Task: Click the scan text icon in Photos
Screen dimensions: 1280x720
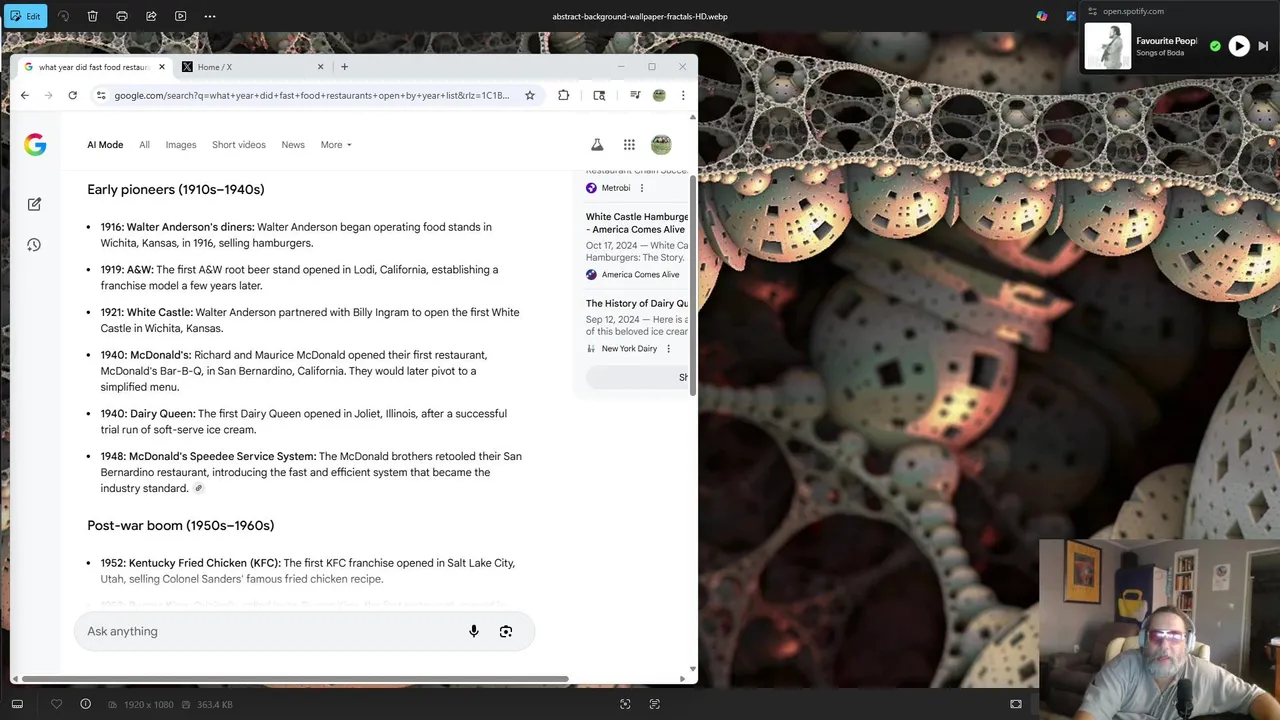Action: click(654, 704)
